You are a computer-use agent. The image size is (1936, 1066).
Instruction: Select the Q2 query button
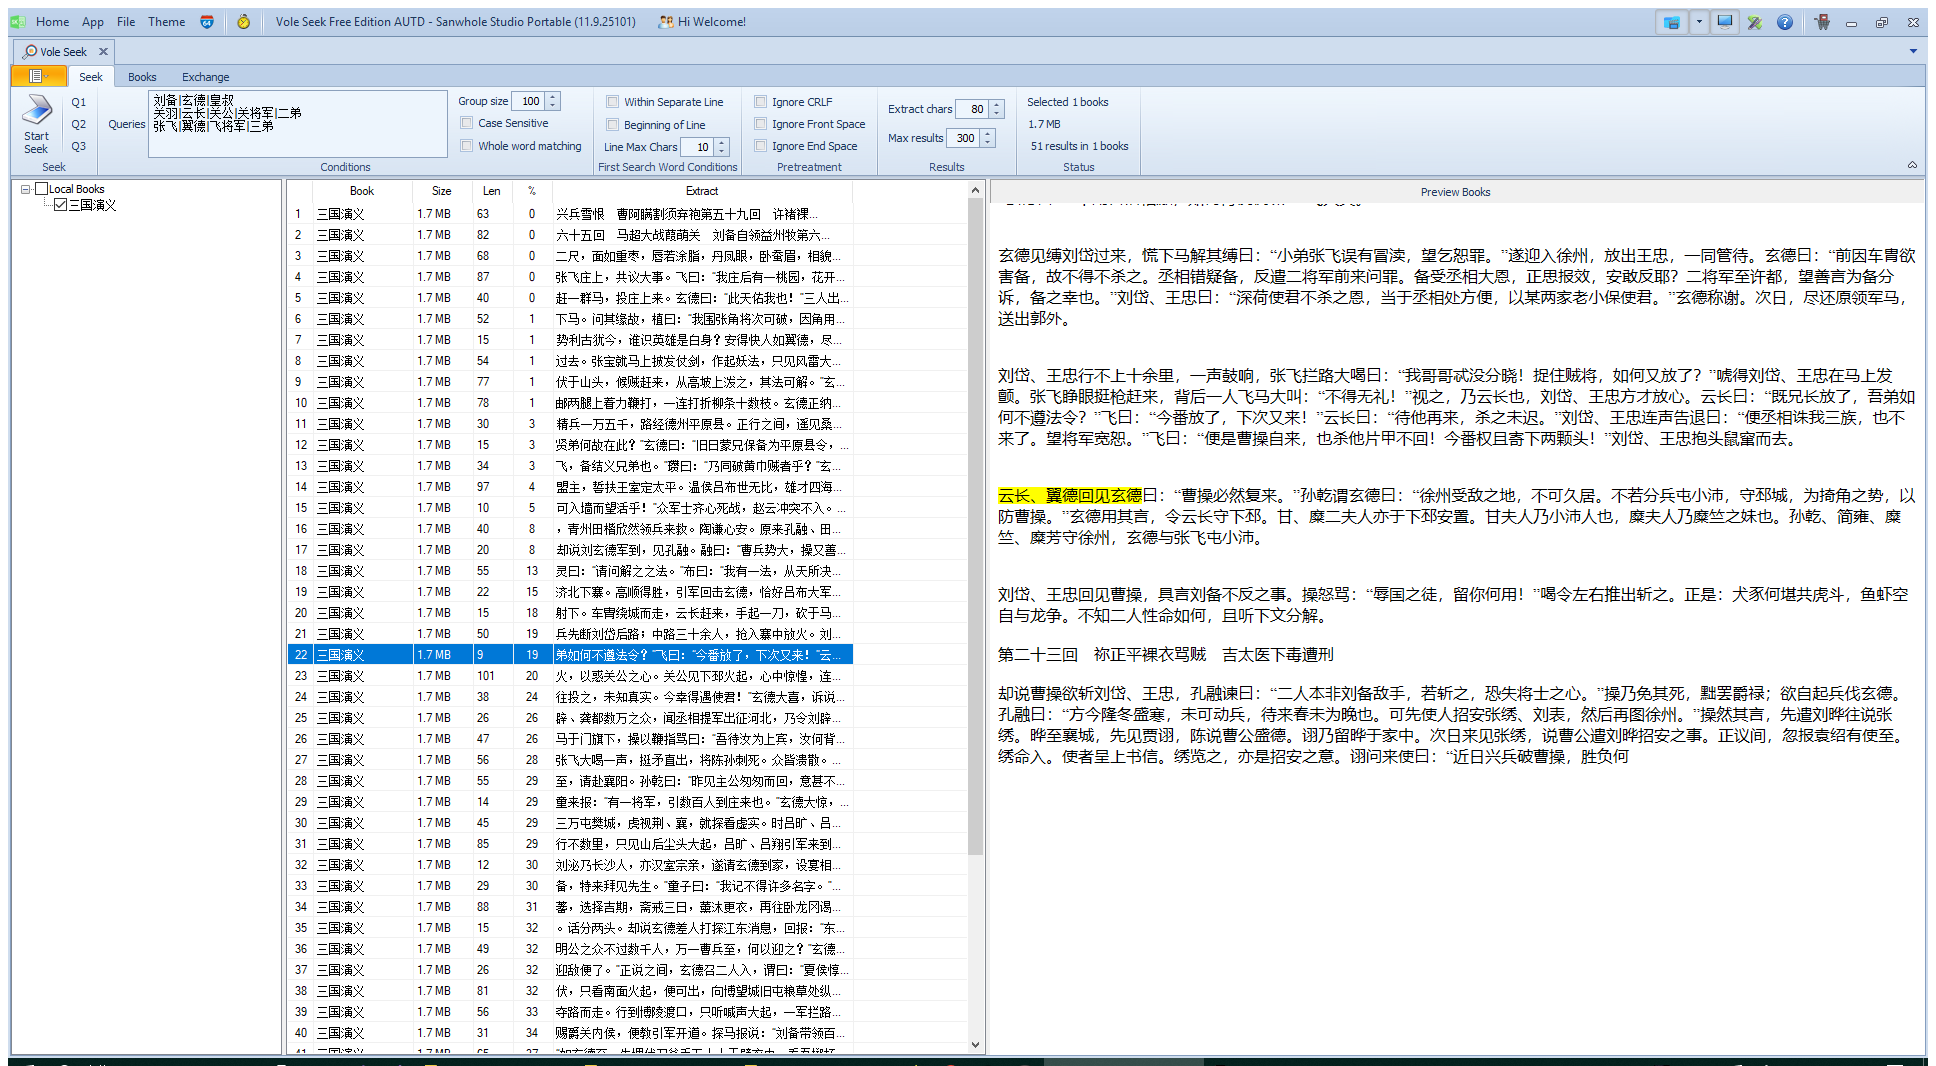pos(78,124)
